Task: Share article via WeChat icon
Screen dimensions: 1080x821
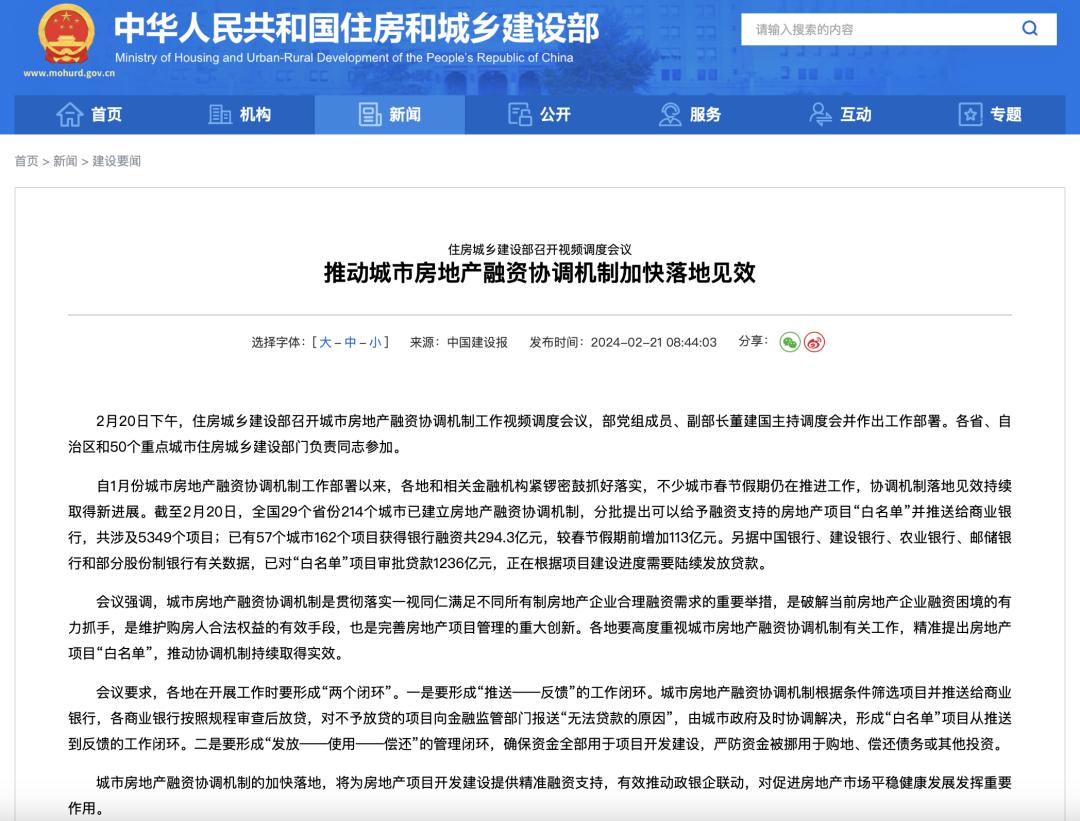Action: tap(789, 342)
